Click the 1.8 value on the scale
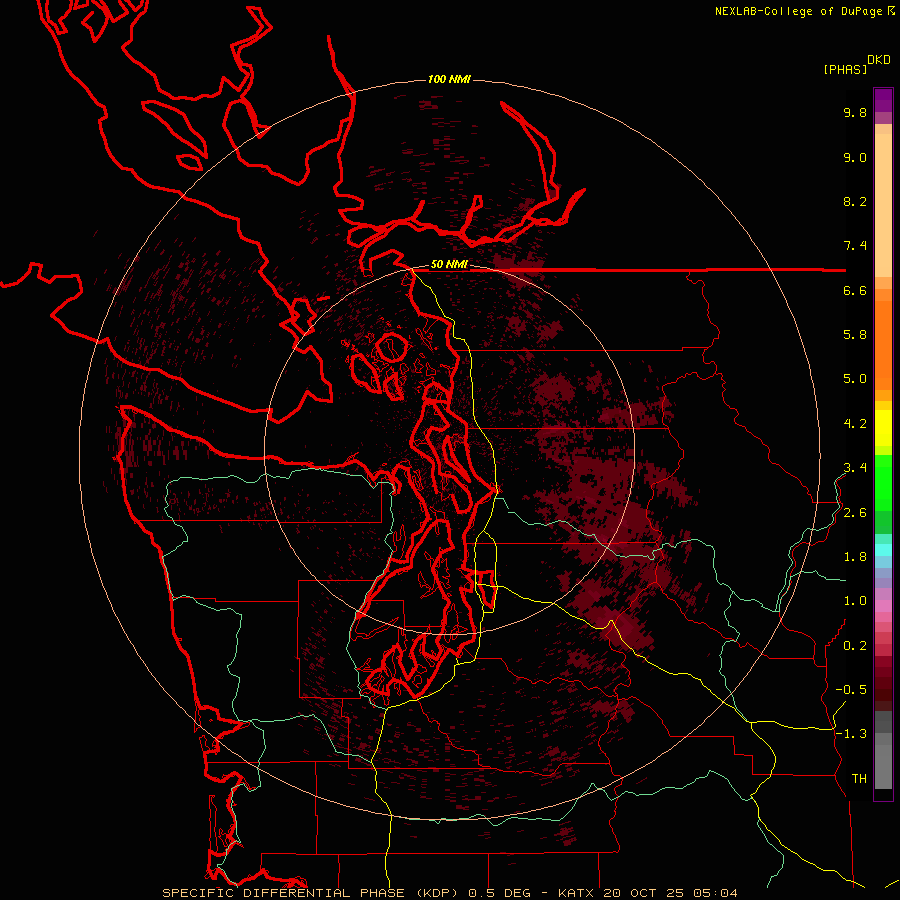The height and width of the screenshot is (900, 900). 855,557
